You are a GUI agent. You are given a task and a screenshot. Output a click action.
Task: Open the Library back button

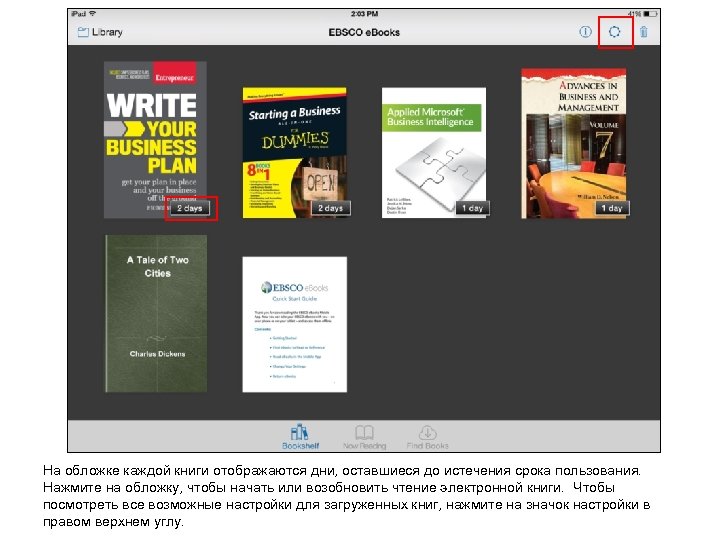100,32
